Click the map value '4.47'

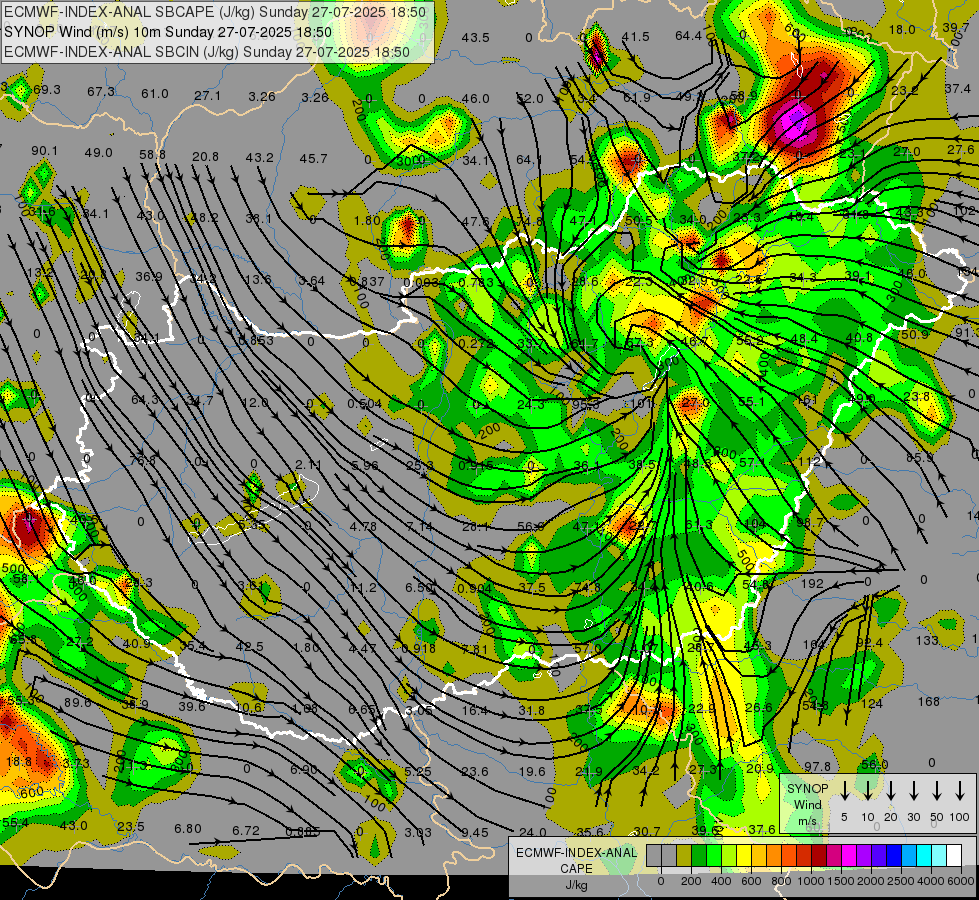[x=362, y=648]
